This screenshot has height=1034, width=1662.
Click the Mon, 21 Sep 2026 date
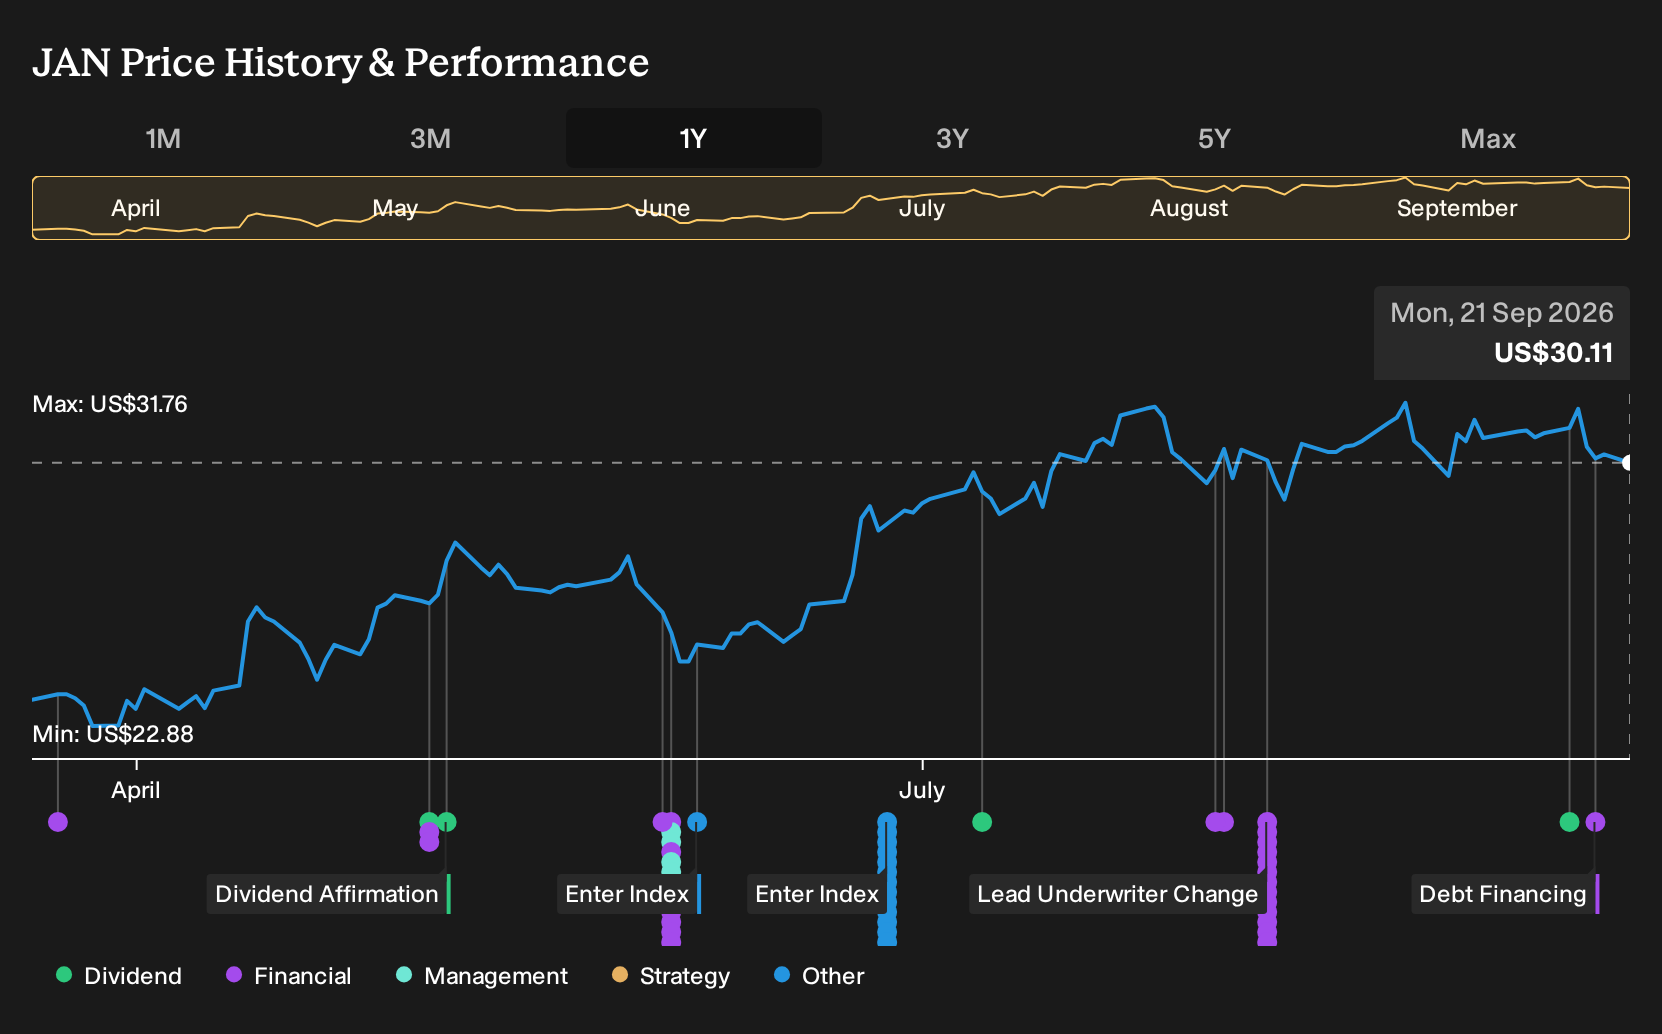1501,313
